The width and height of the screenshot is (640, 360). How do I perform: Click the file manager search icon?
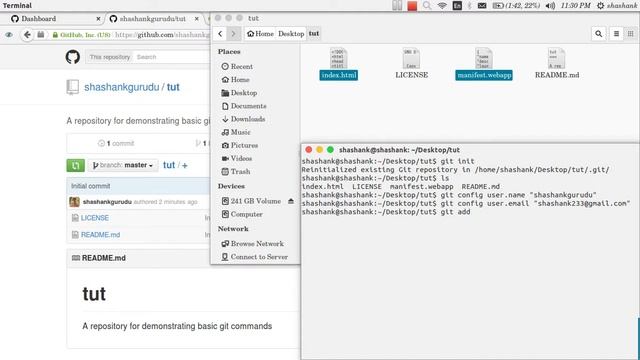click(x=598, y=34)
